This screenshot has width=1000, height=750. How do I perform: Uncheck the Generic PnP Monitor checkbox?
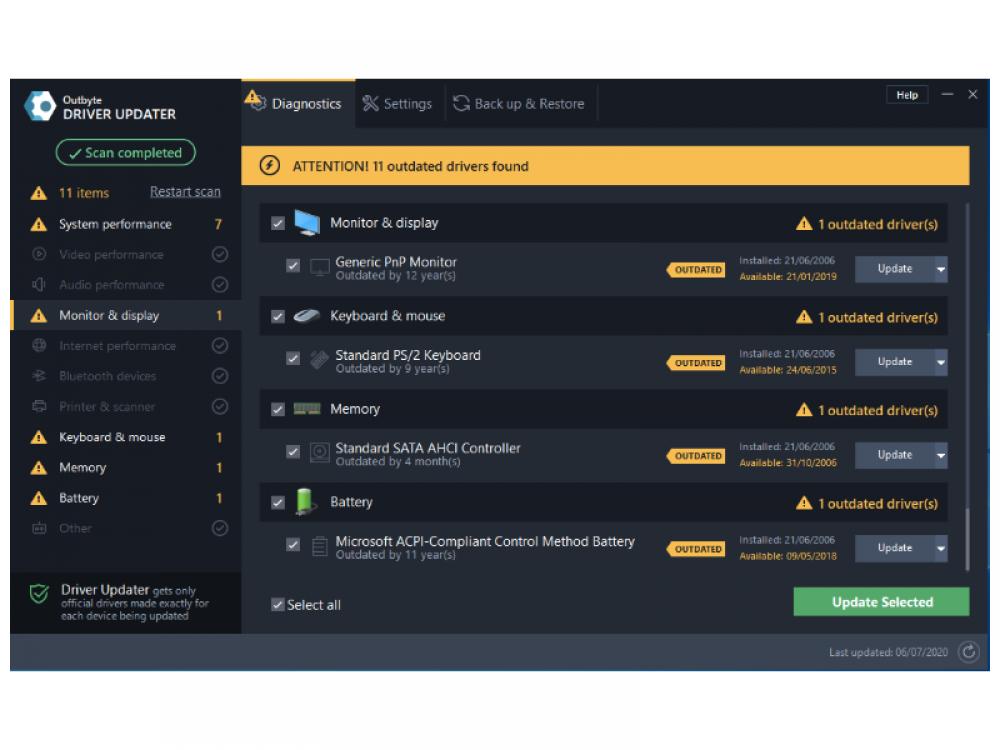pos(293,266)
